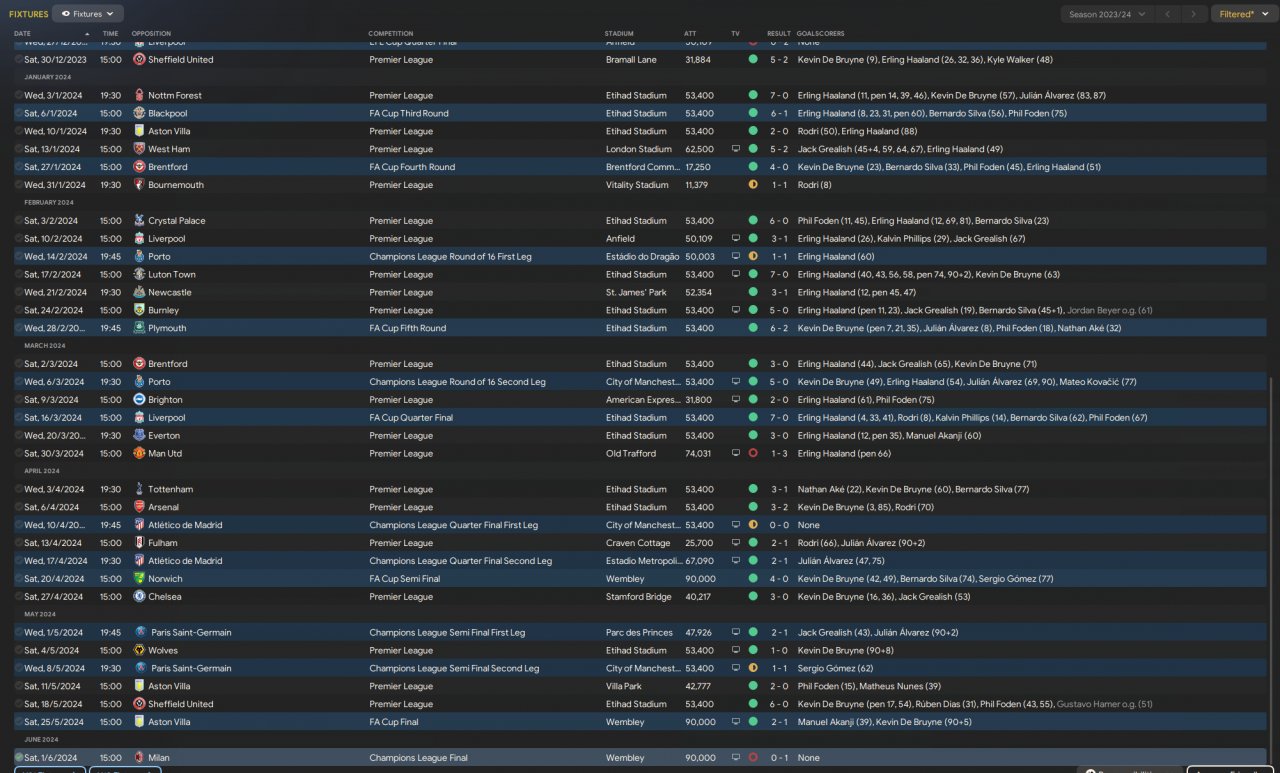Image resolution: width=1280 pixels, height=773 pixels.
Task: Sort by the Competition column header
Action: [x=391, y=33]
